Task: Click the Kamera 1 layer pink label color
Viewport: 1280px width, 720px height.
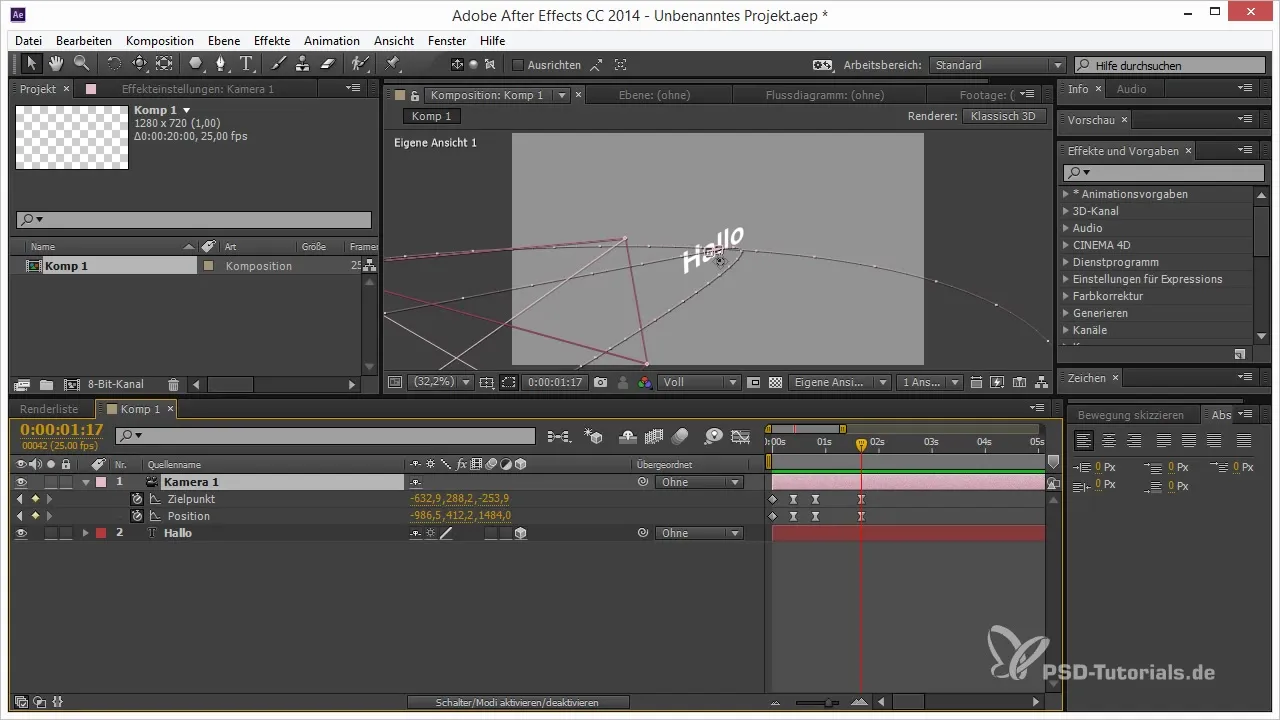Action: [100, 482]
